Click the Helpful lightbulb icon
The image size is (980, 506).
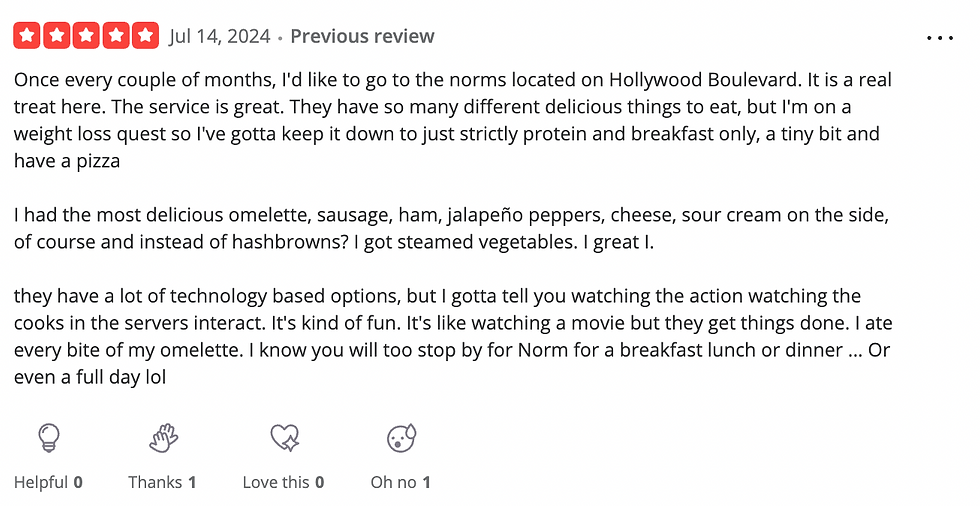(x=49, y=437)
